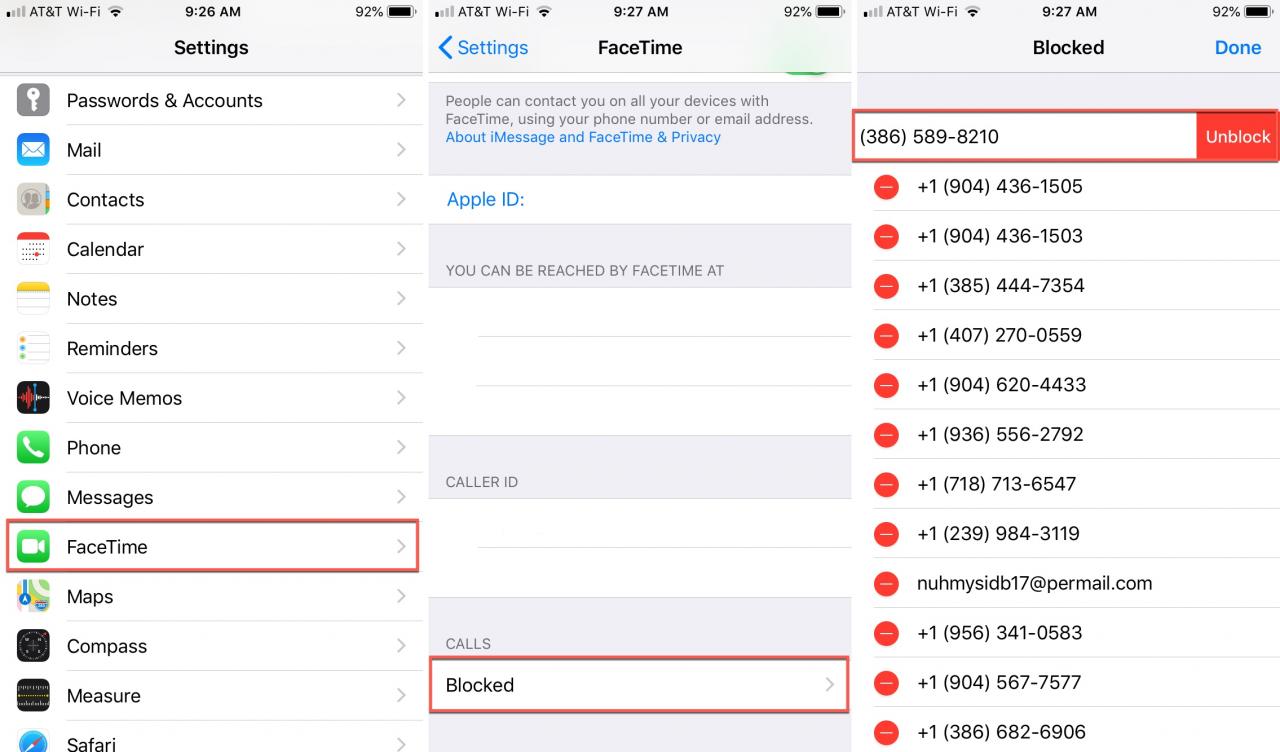The width and height of the screenshot is (1280, 752).
Task: Tap the Compass app icon
Action: tap(33, 646)
